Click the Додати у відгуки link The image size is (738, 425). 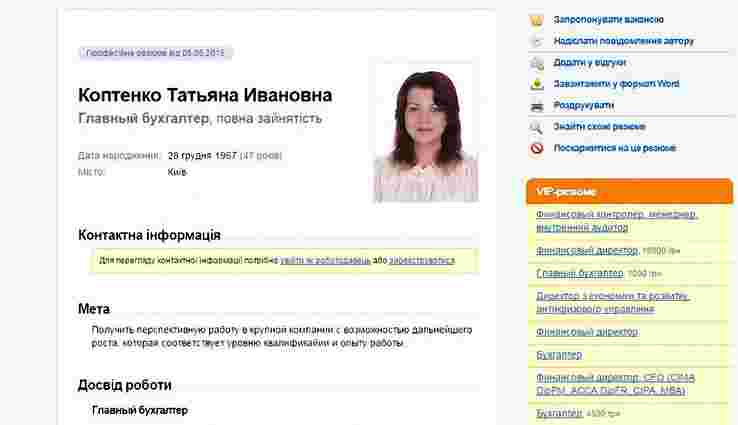point(590,62)
